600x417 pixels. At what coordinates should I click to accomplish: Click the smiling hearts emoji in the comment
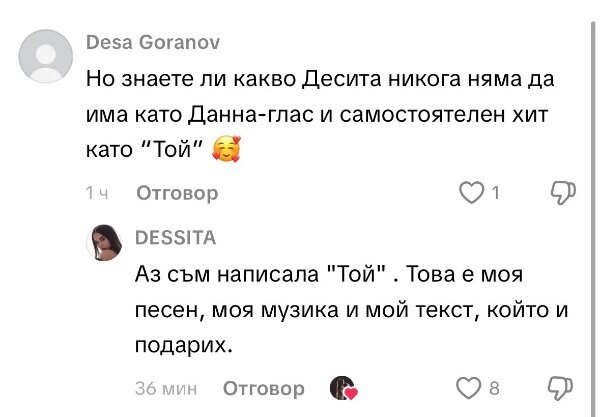230,150
